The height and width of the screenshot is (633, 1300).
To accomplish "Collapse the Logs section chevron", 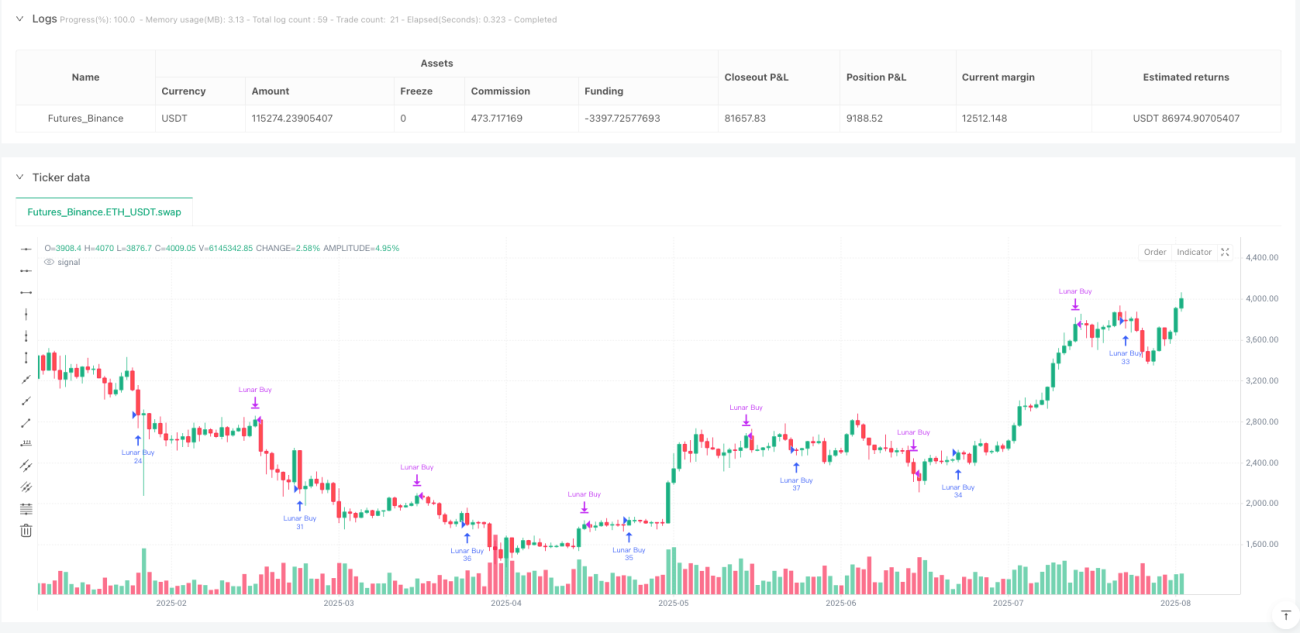I will (x=19, y=19).
